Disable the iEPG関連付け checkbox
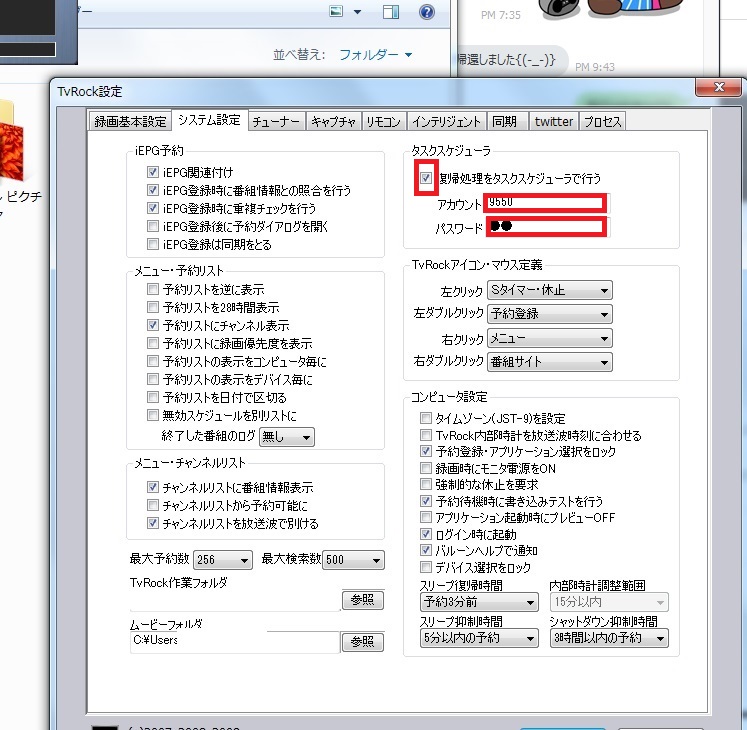This screenshot has height=730, width=747. coord(152,172)
